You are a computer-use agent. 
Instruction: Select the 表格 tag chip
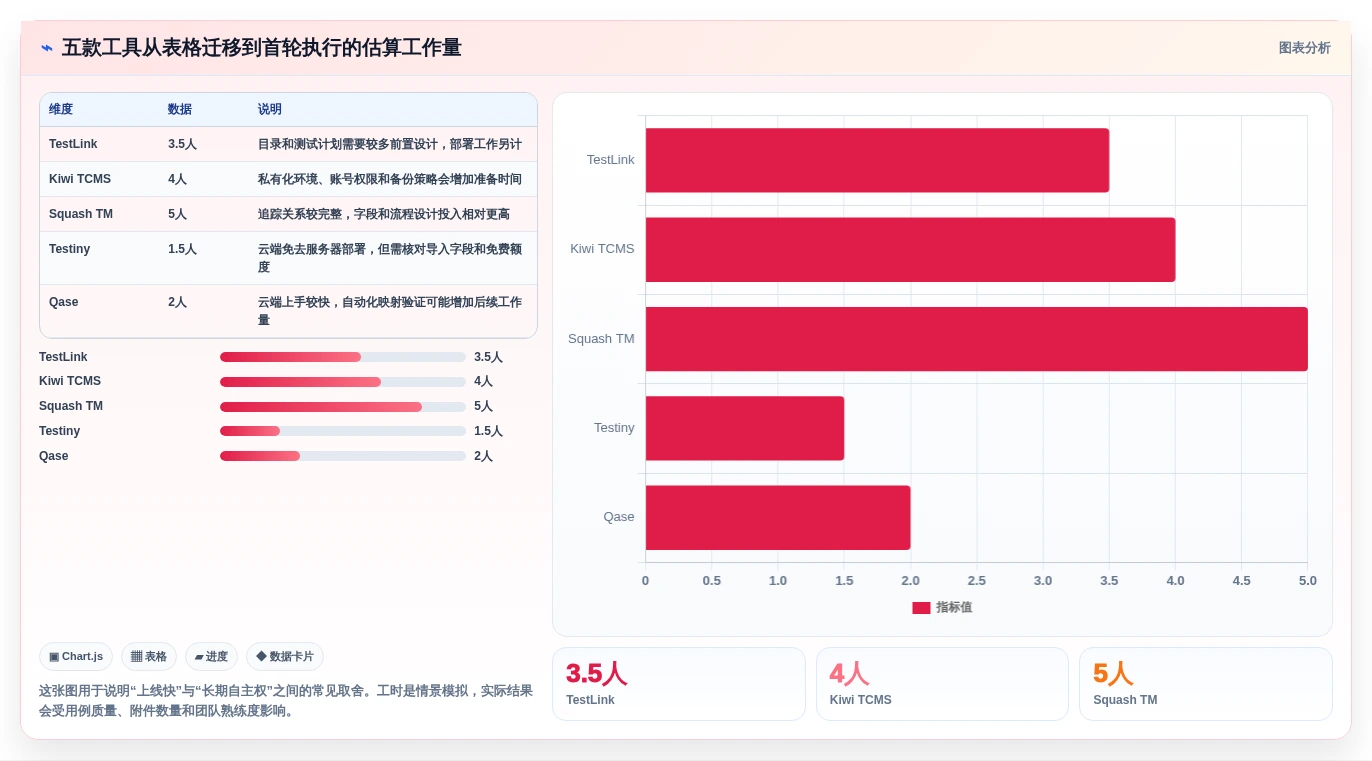[149, 657]
